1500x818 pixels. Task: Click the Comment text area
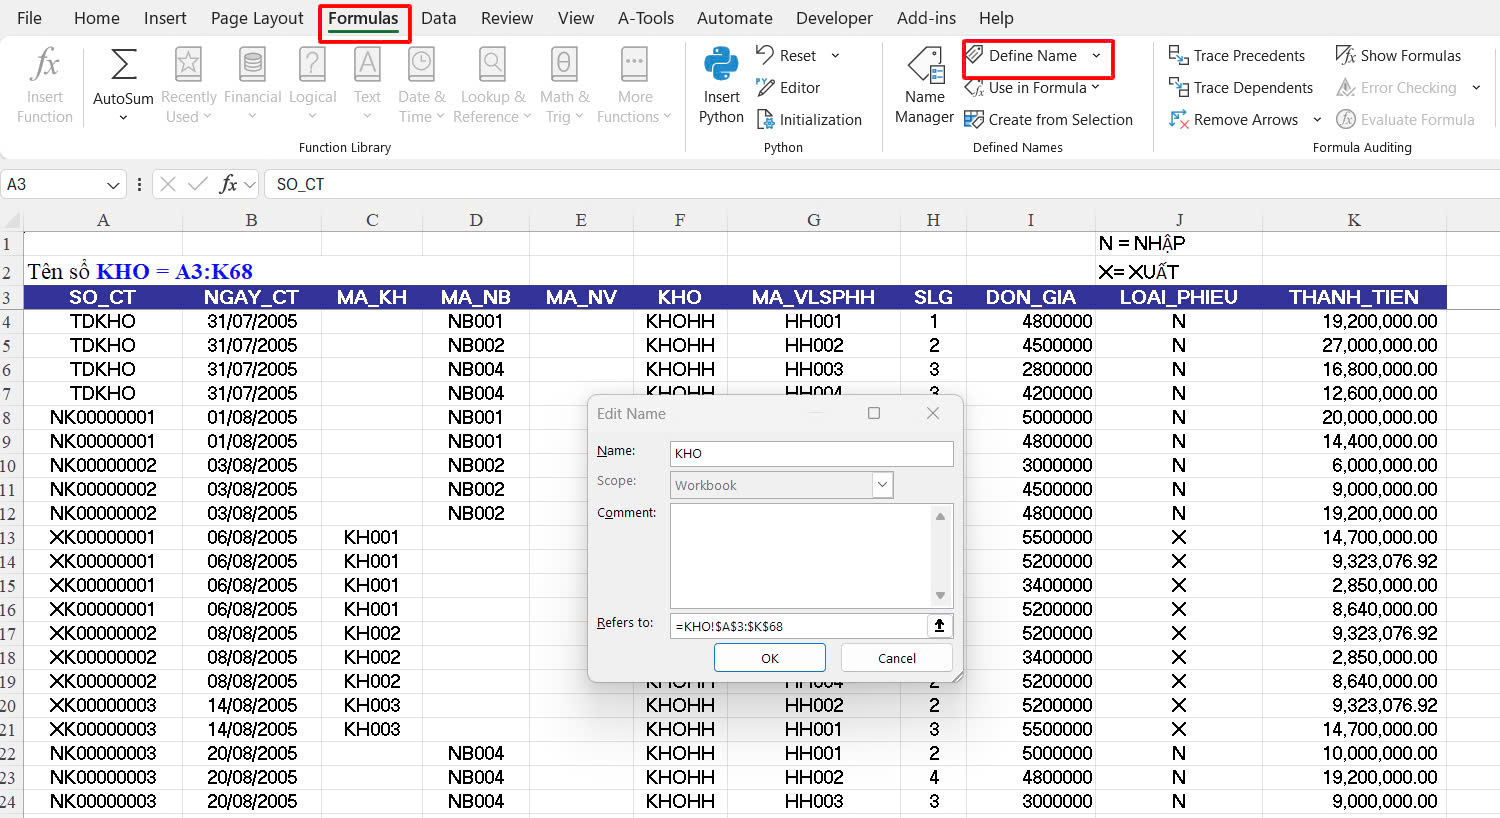(x=801, y=555)
